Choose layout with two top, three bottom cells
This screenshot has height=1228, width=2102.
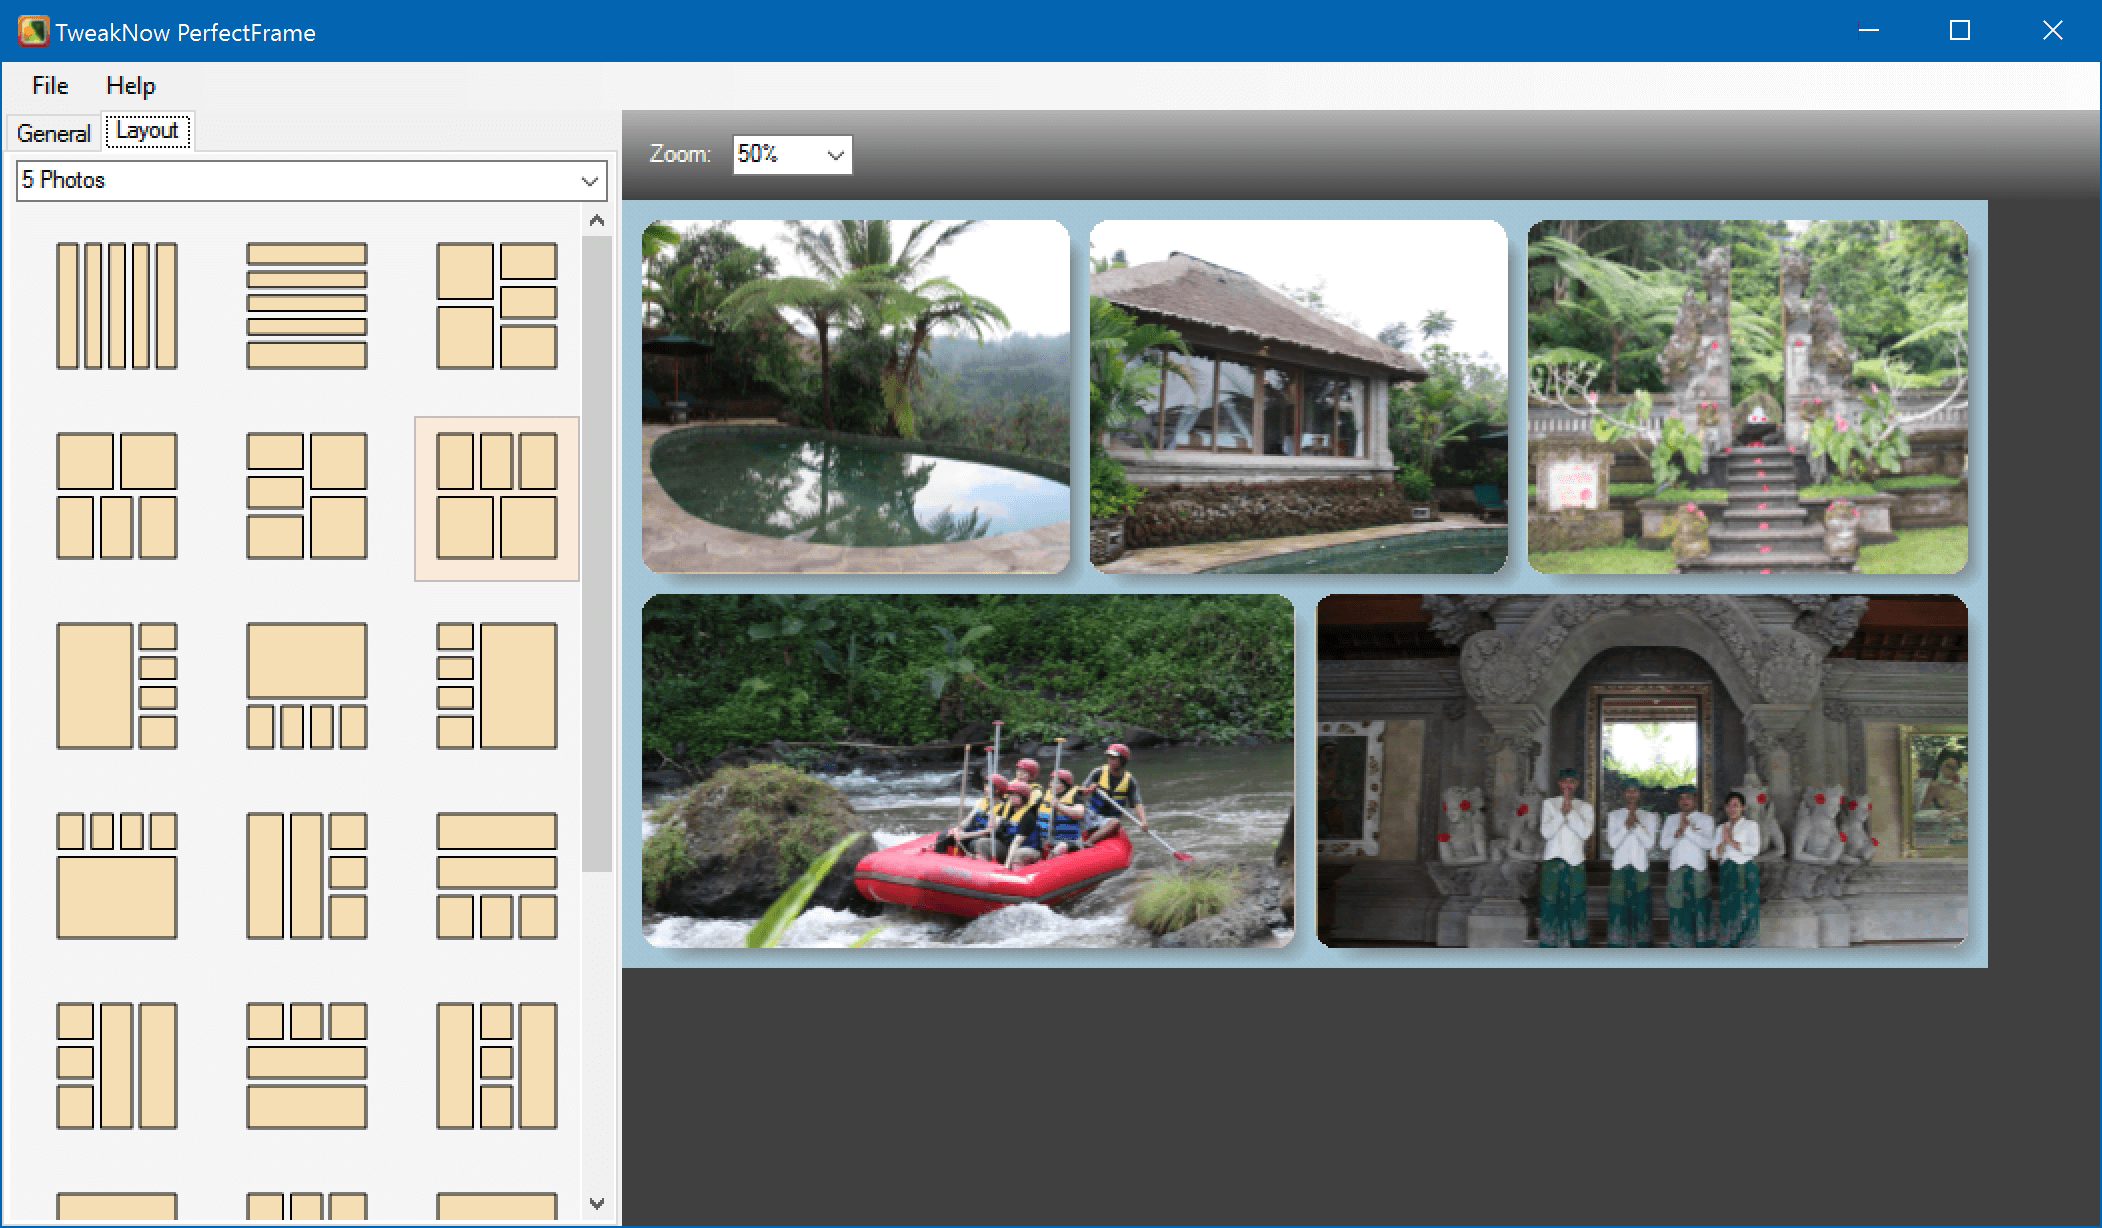(x=117, y=496)
